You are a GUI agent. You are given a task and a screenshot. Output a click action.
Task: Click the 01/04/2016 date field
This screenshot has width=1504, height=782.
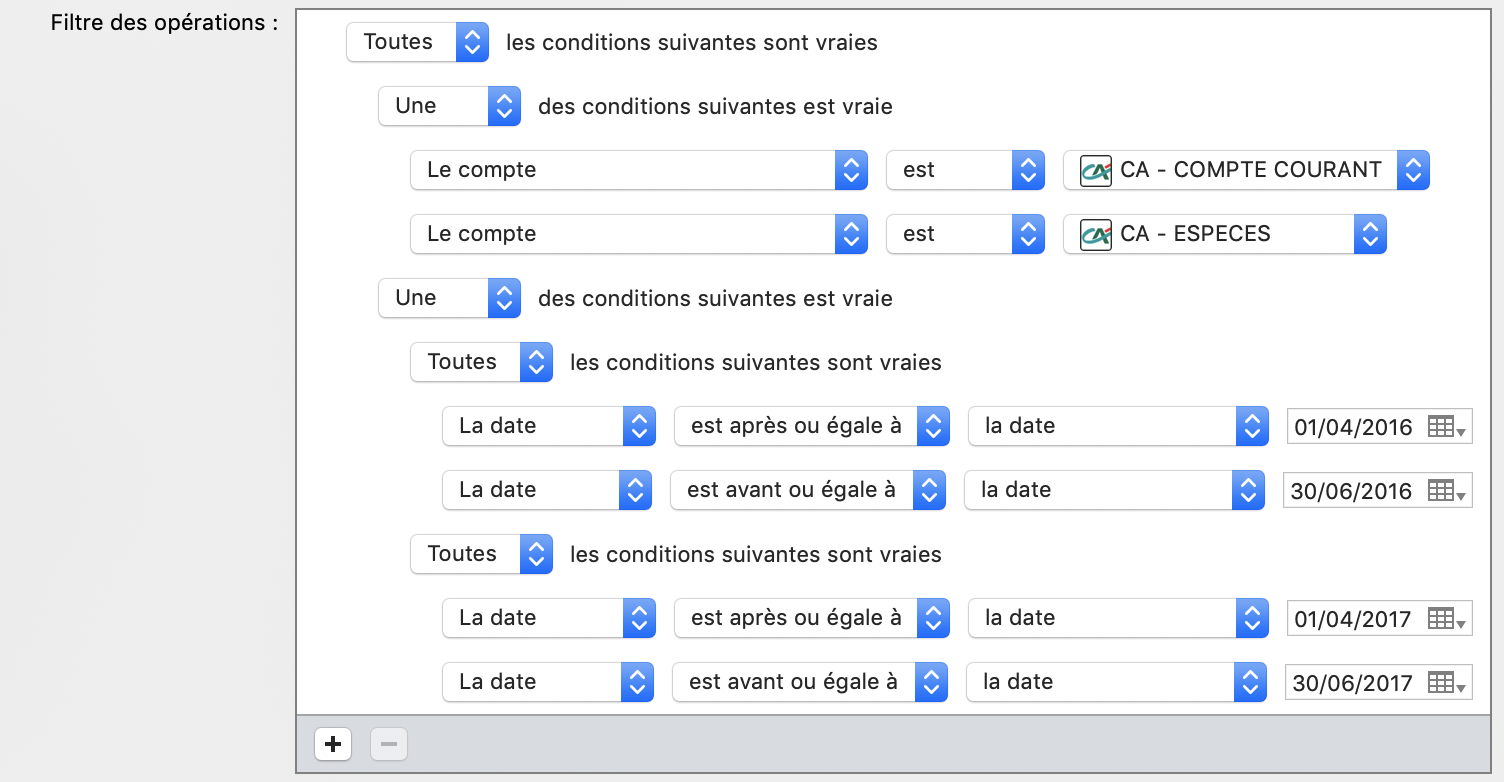pyautogui.click(x=1353, y=427)
